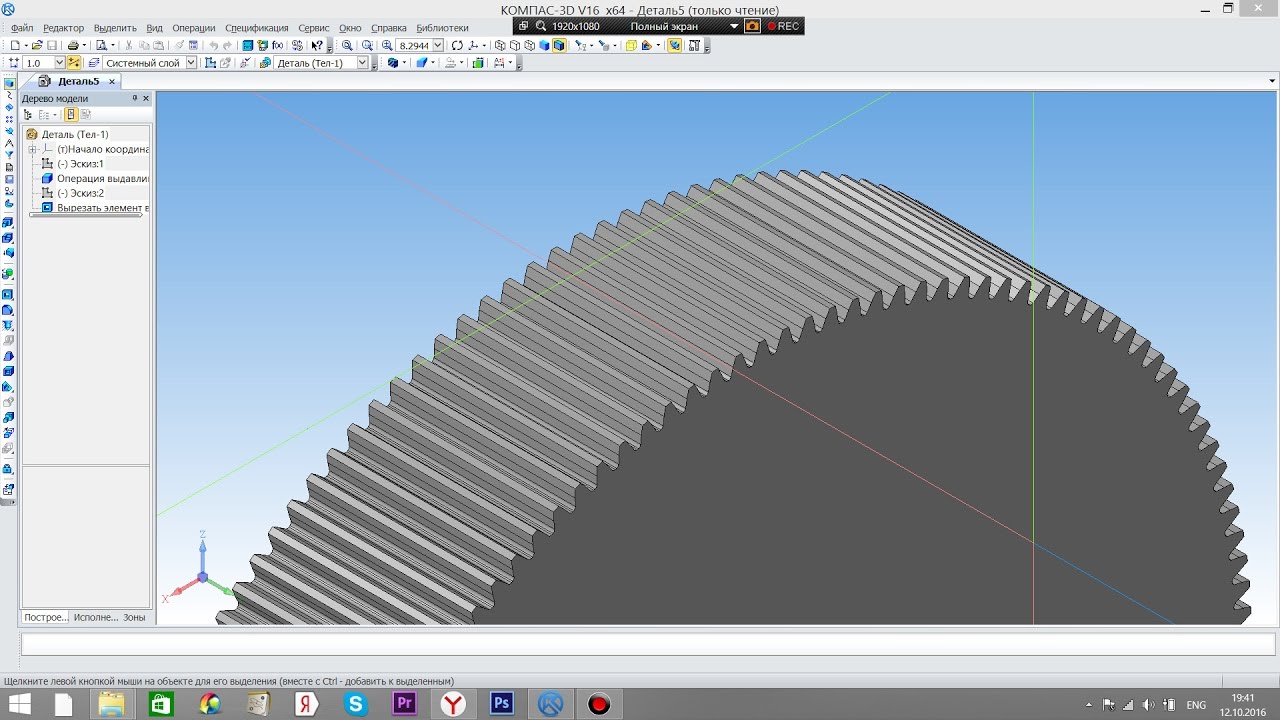Click the filter funnel icon in left toolbar
The height and width of the screenshot is (720, 1280).
[9, 154]
